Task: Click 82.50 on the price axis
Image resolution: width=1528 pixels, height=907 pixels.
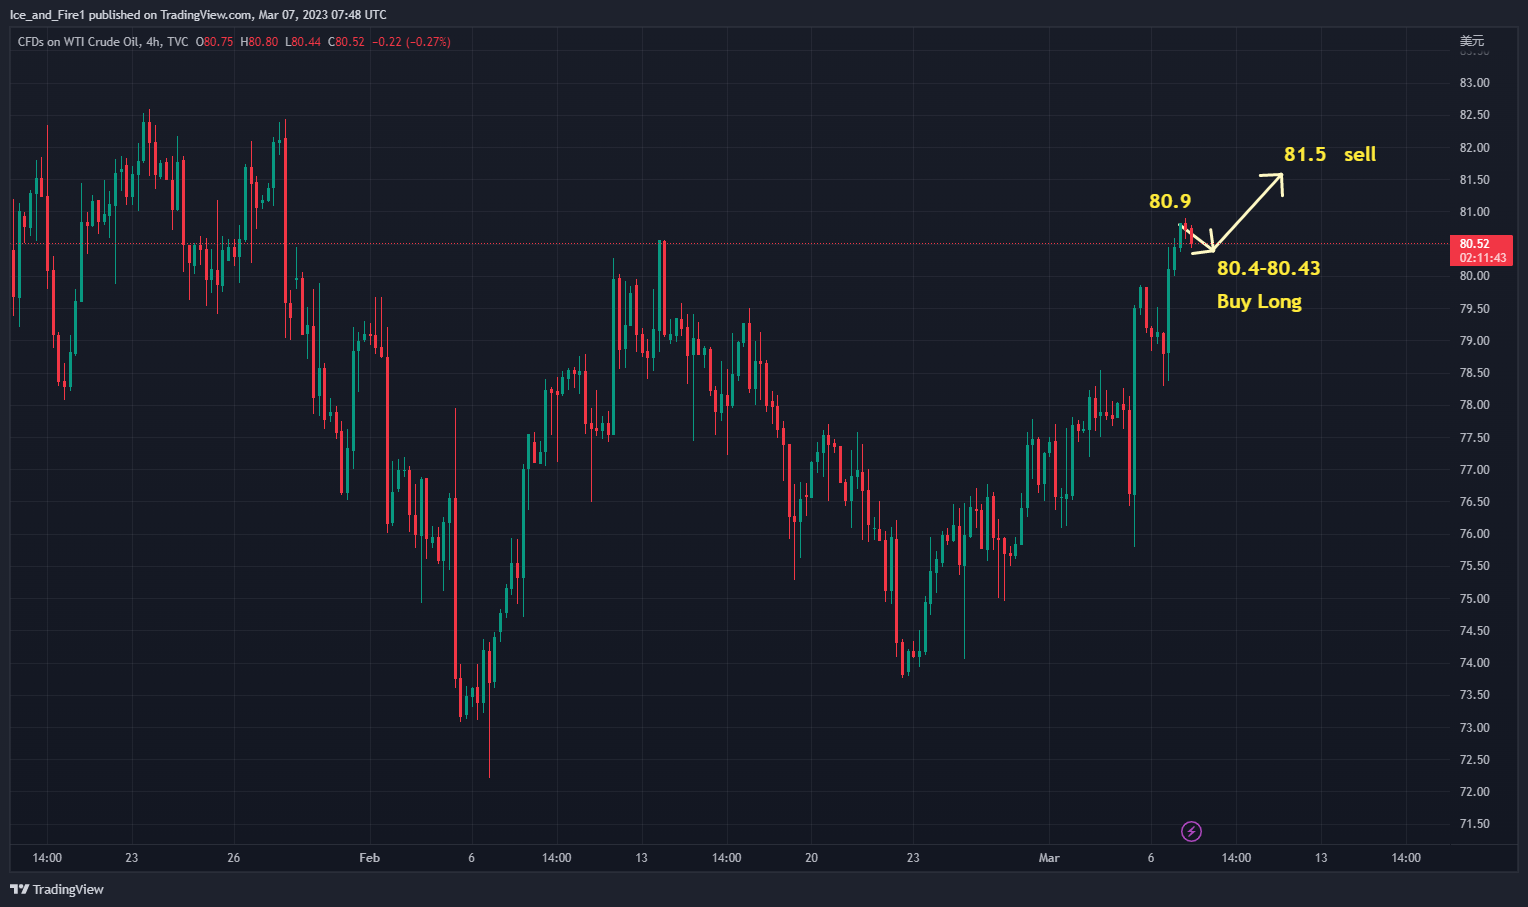Action: point(1474,115)
